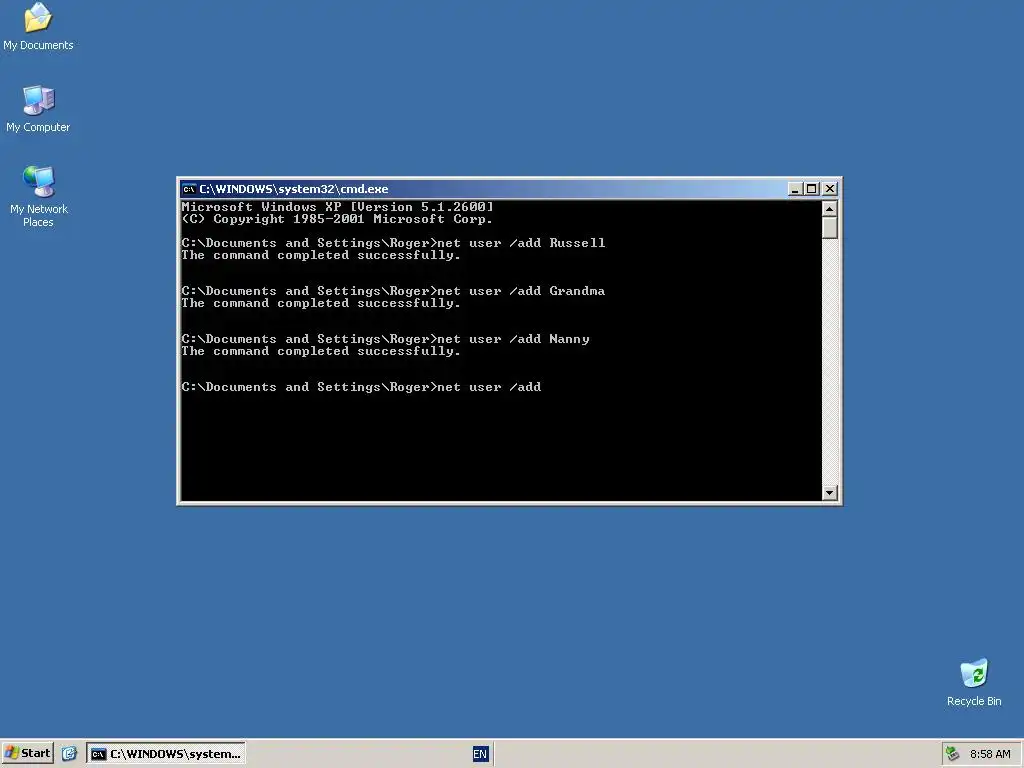Click the 'net user /add Nanny' line
Viewport: 1024px width, 768px height.
[x=385, y=339]
